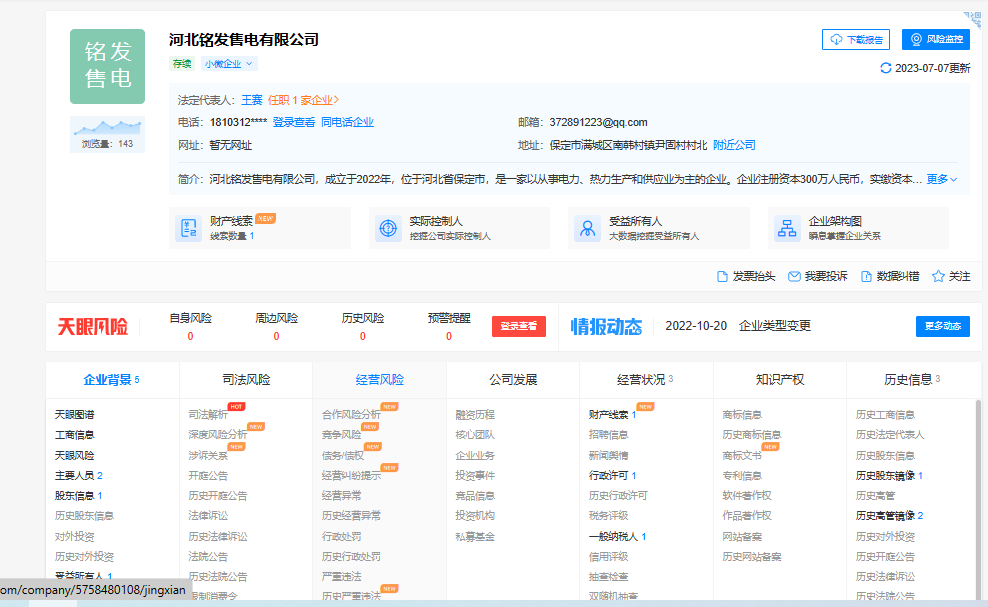Screen dimensions: 988x607
Task: Click the 数据纠错 icon
Action: (866, 277)
